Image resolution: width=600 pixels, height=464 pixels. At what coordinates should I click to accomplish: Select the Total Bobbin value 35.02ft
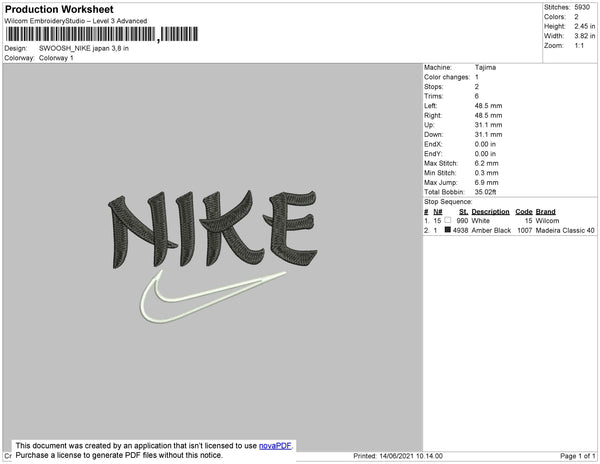pyautogui.click(x=485, y=192)
